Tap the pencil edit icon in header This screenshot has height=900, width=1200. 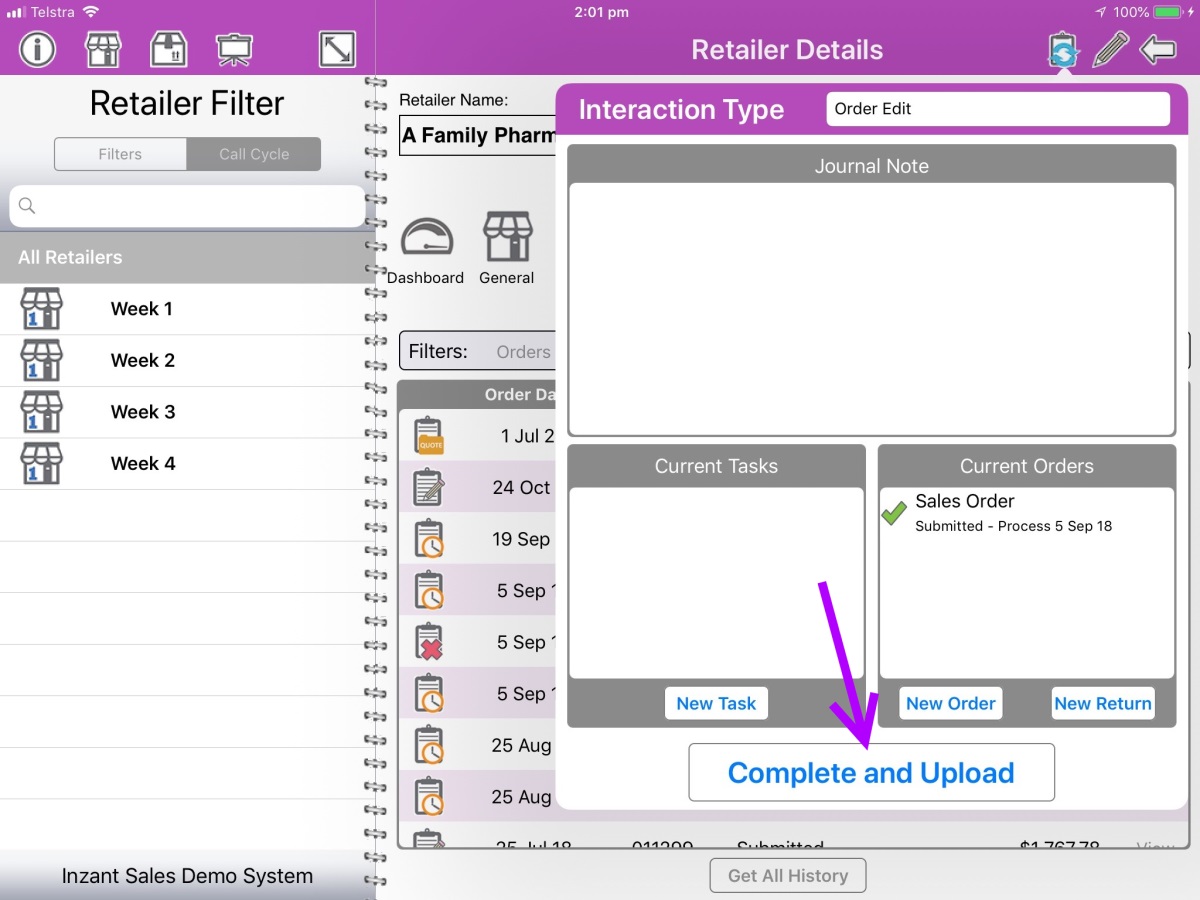[1110, 49]
